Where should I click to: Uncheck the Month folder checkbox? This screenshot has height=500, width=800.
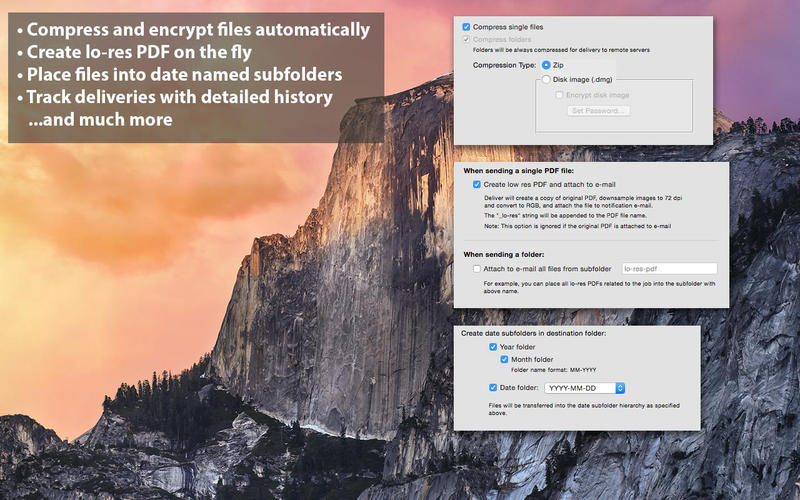click(x=505, y=359)
